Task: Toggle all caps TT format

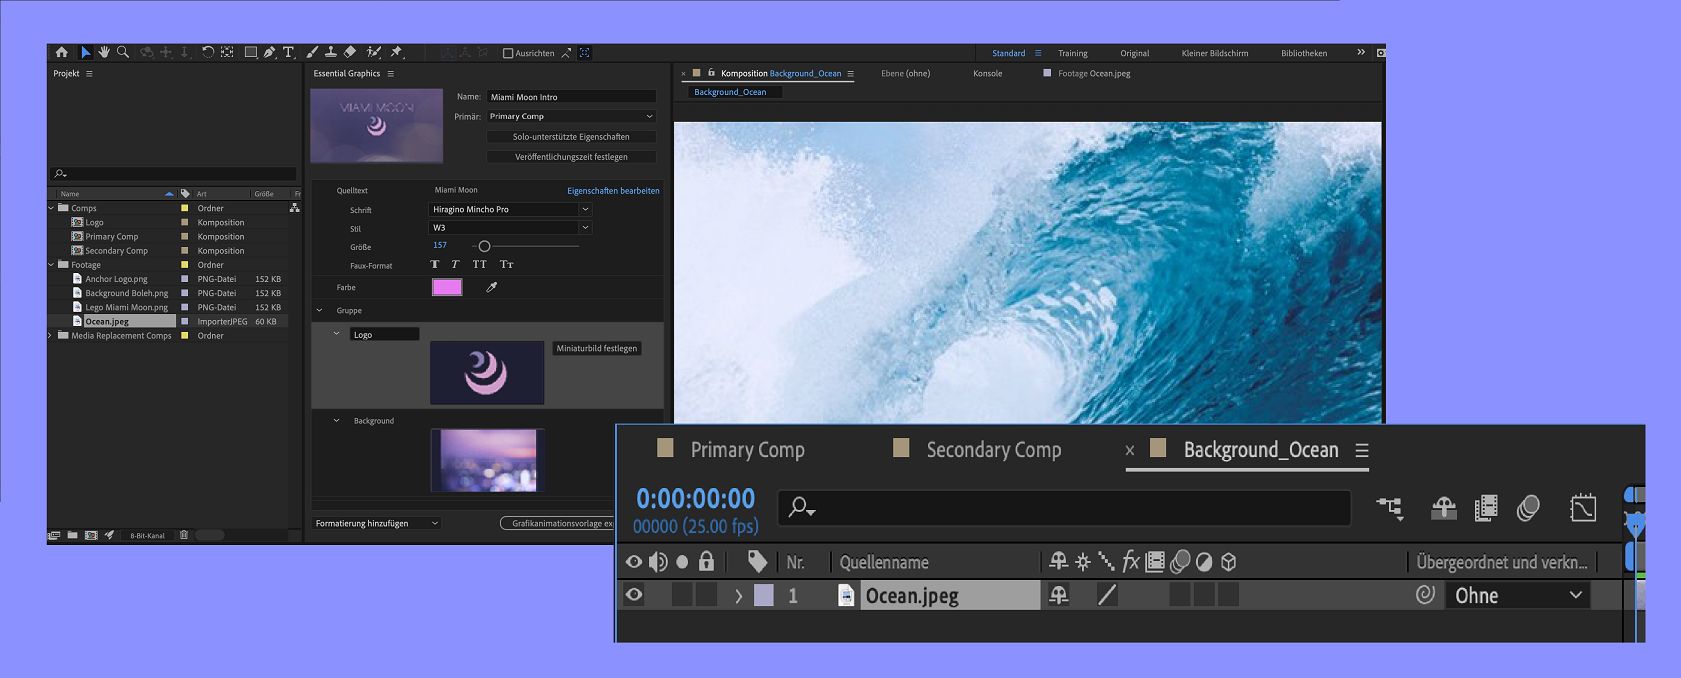Action: pyautogui.click(x=480, y=265)
